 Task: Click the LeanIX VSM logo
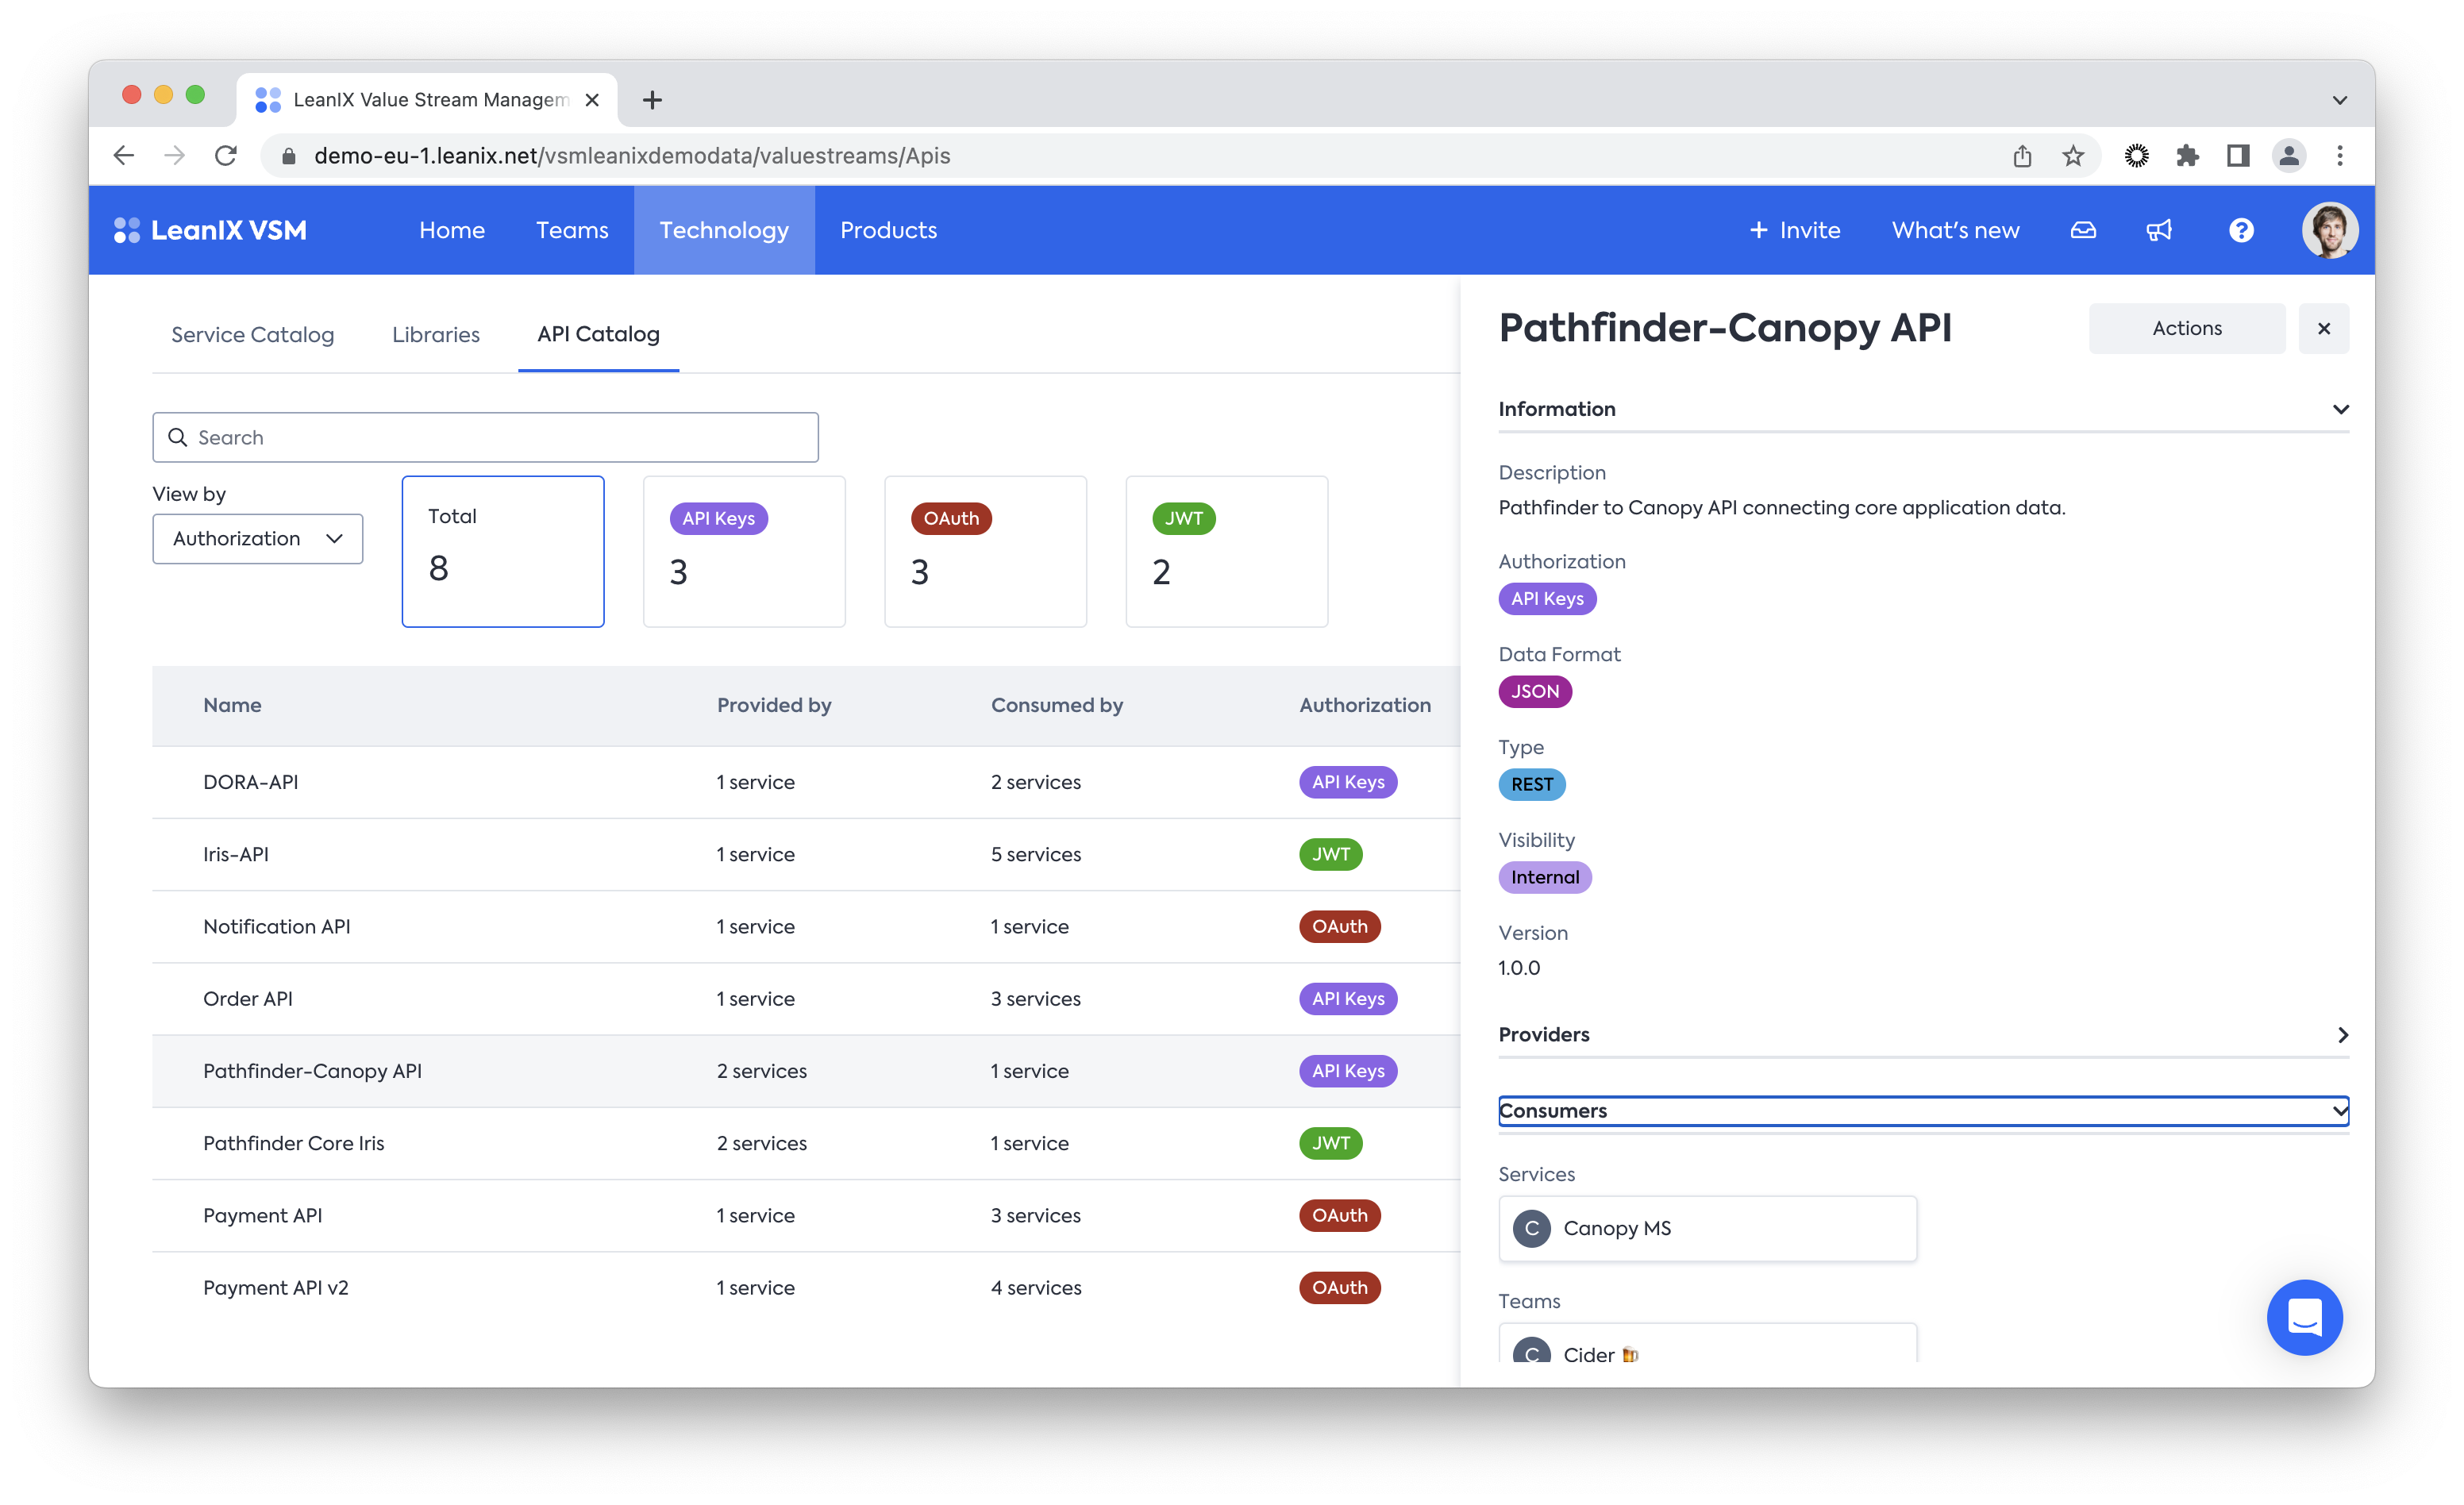[x=211, y=230]
